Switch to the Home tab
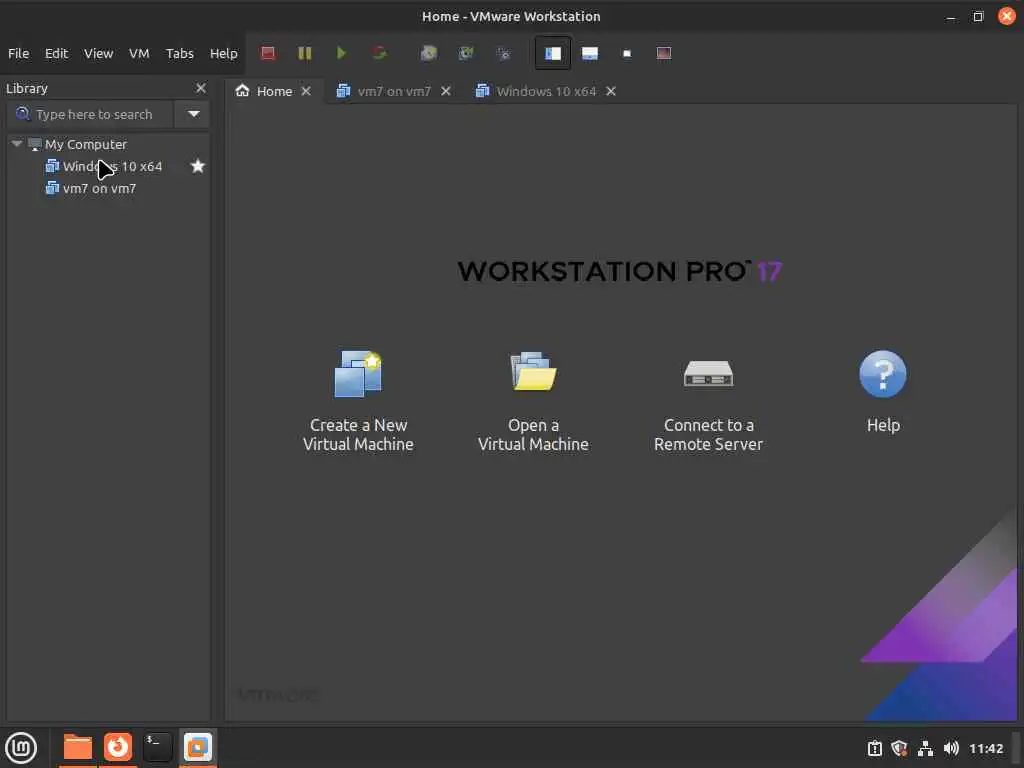This screenshot has width=1024, height=768. (x=274, y=91)
